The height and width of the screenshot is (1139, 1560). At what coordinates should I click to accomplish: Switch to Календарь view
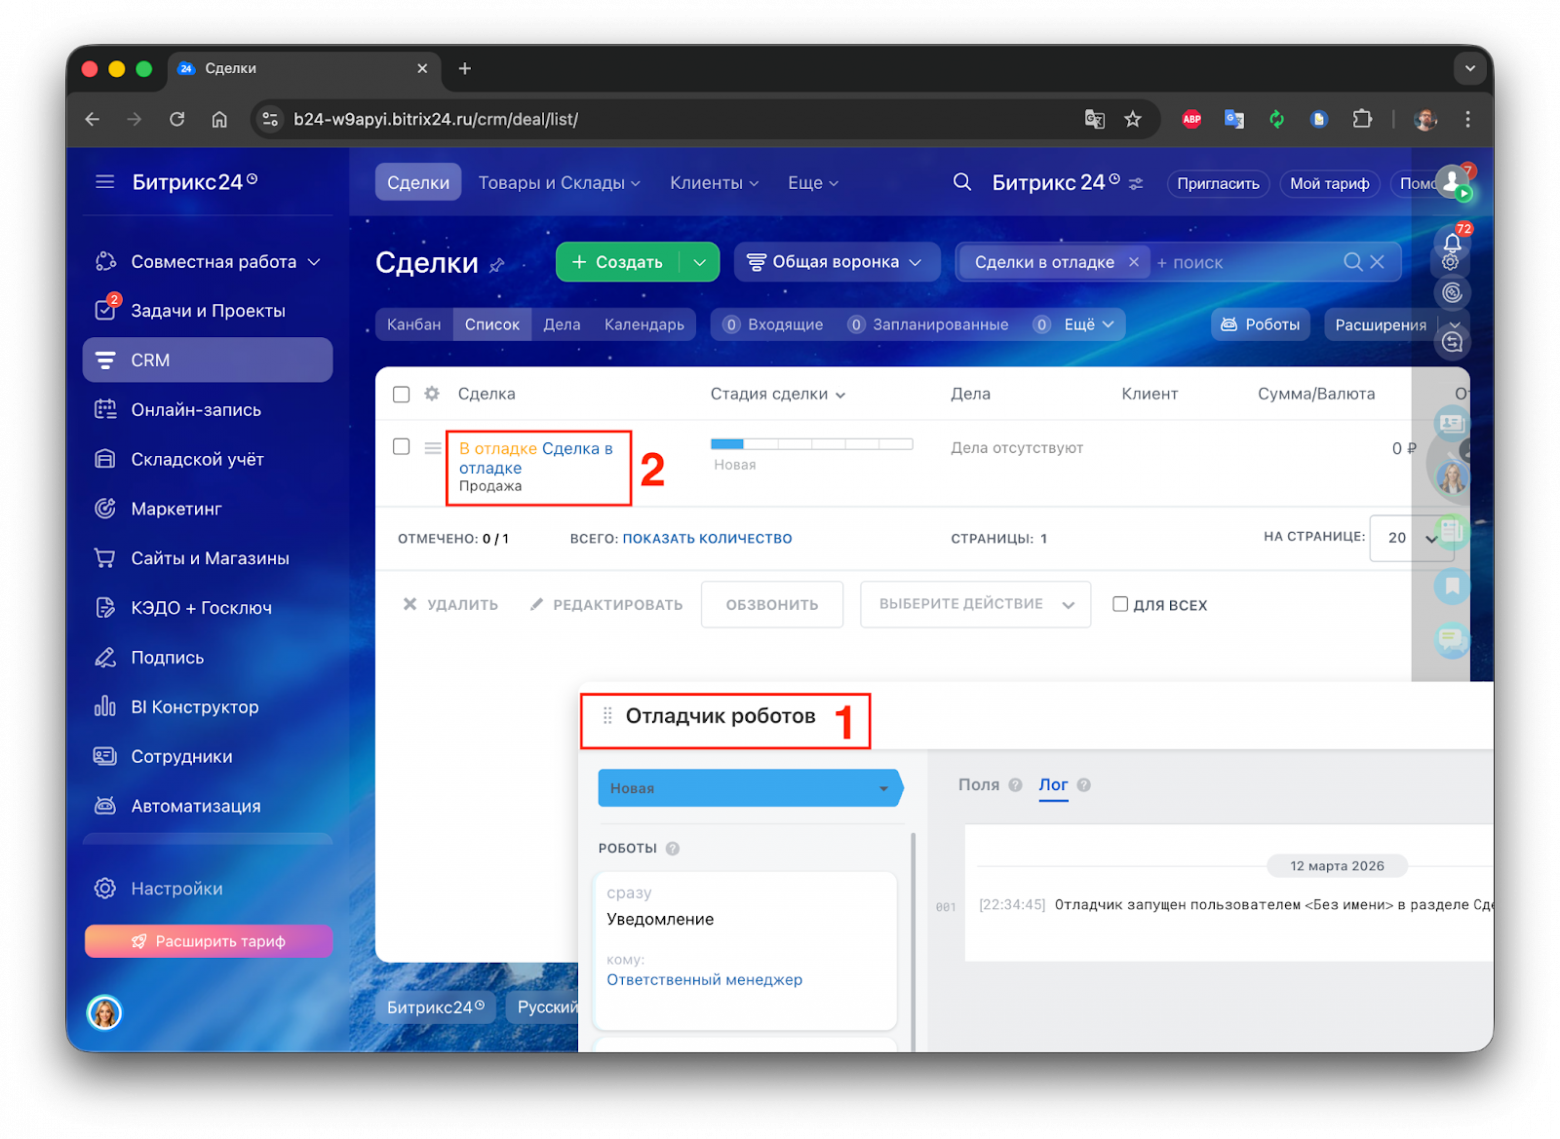point(644,324)
